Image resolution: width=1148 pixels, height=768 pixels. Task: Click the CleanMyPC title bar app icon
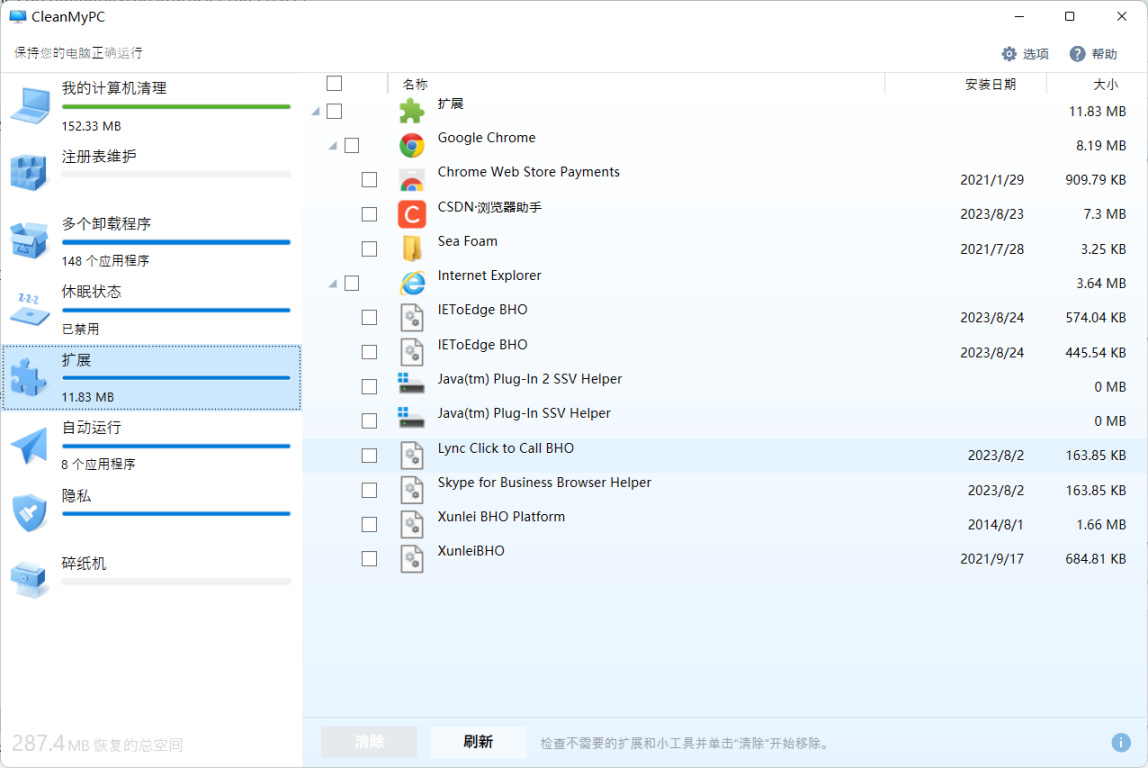click(18, 16)
